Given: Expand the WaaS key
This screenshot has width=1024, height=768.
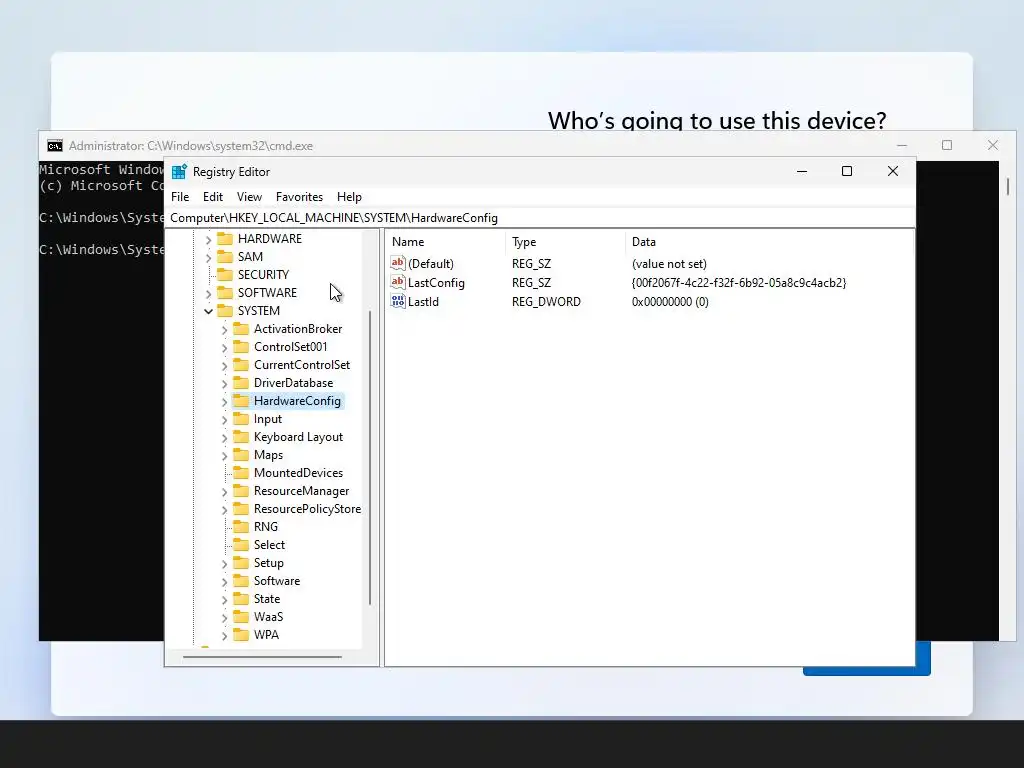Looking at the screenshot, I should coord(225,618).
